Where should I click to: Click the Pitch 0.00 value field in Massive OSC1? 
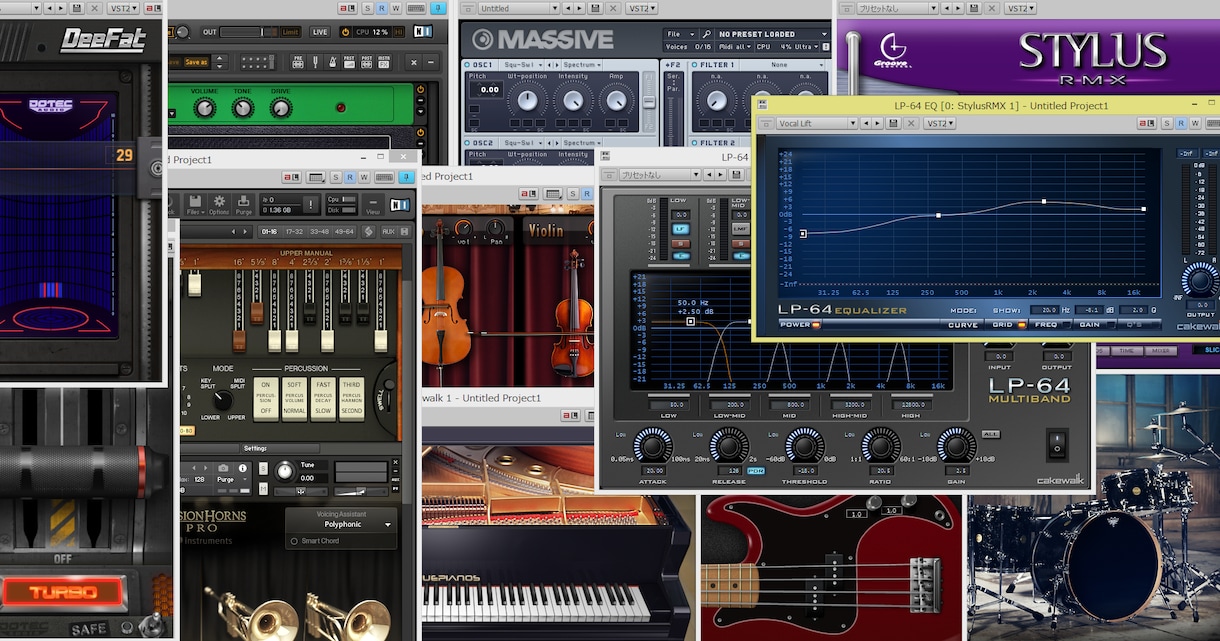(486, 90)
